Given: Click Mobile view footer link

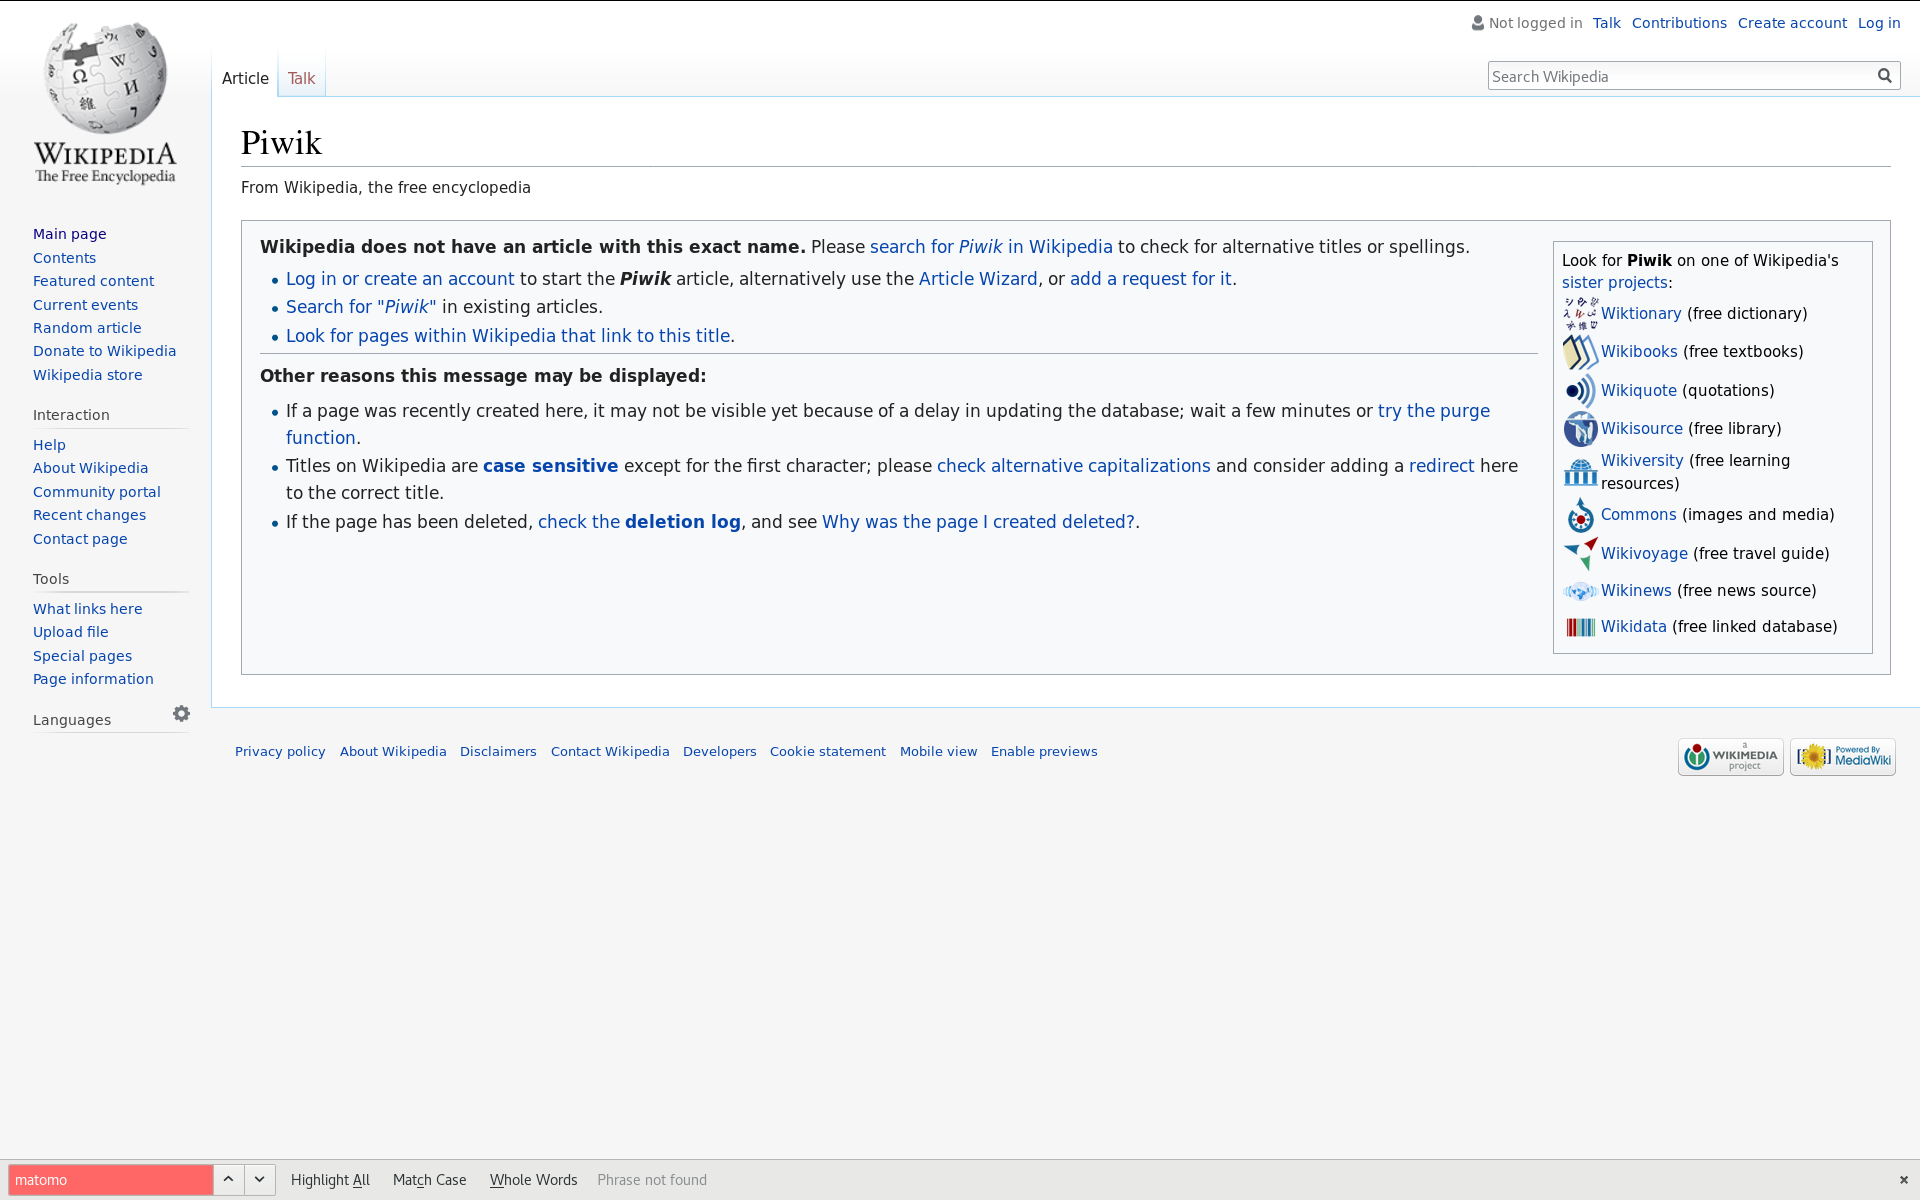Looking at the screenshot, I should pyautogui.click(x=938, y=752).
